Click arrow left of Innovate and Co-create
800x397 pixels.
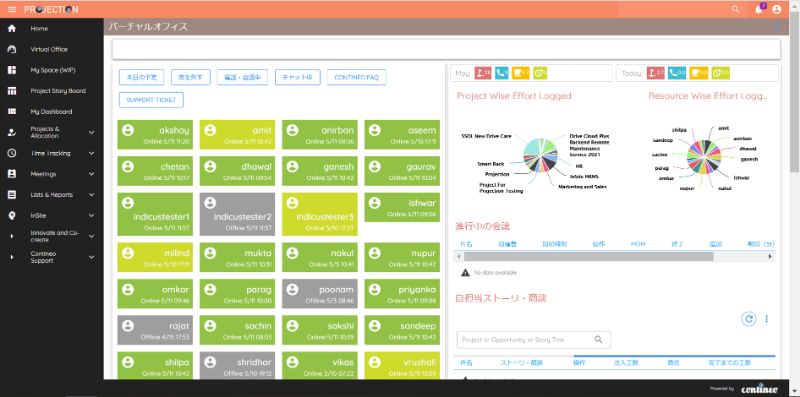click(12, 236)
